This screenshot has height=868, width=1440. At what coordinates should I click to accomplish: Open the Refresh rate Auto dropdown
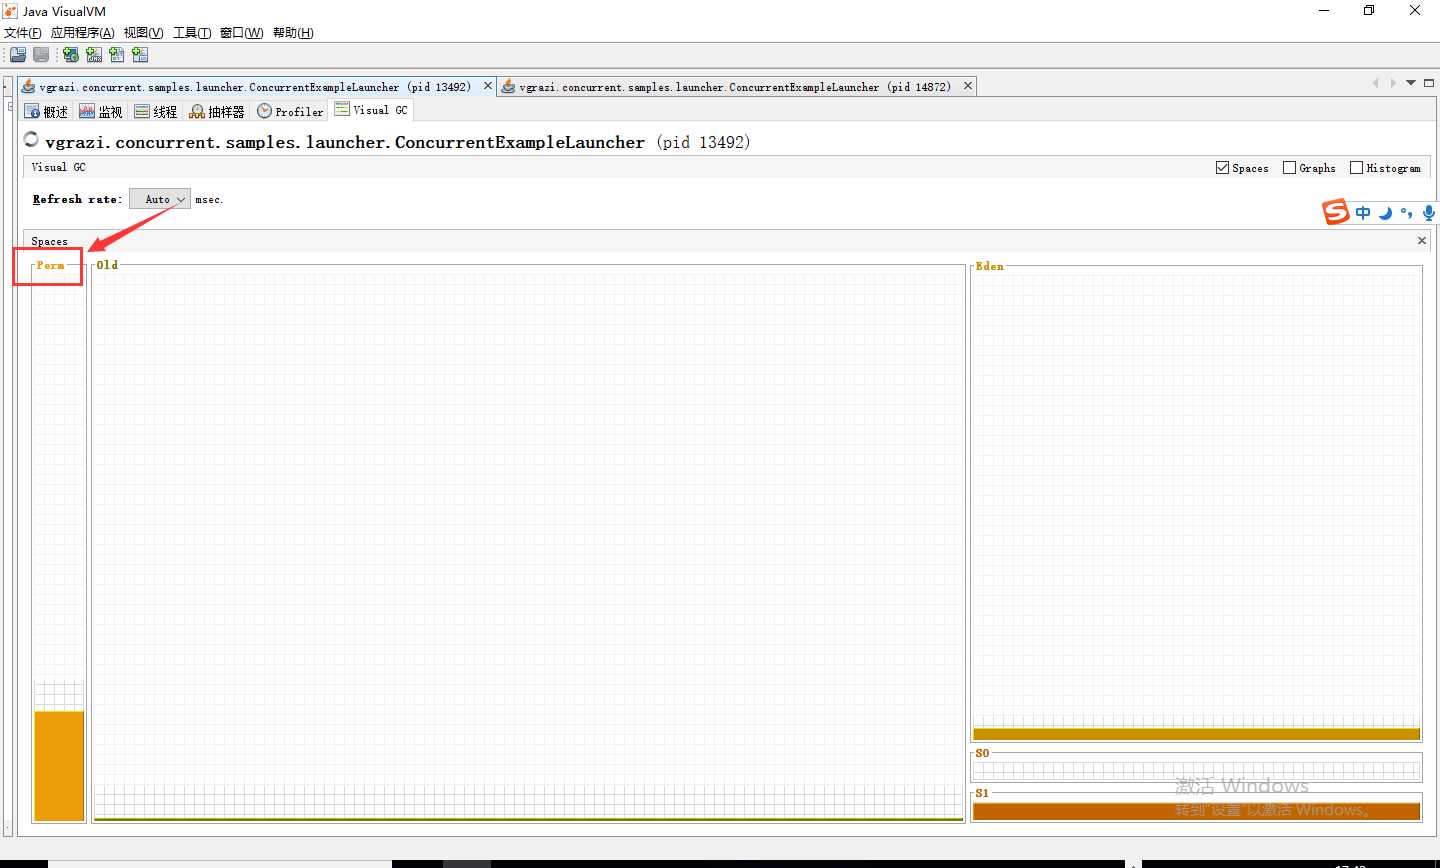pos(160,199)
